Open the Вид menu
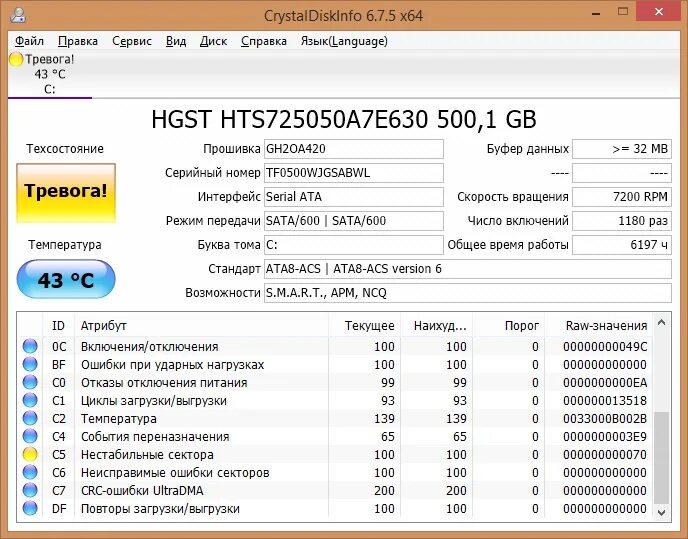688x539 pixels. click(x=176, y=41)
